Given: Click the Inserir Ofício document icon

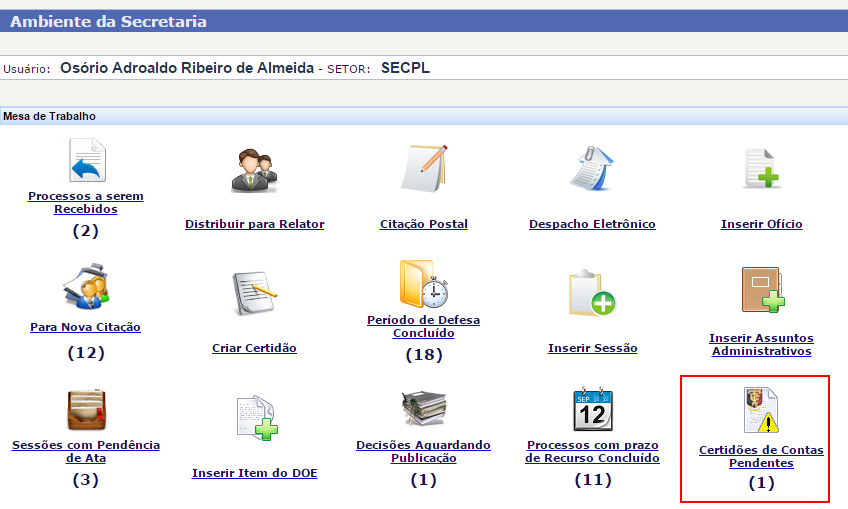Looking at the screenshot, I should pos(761,168).
